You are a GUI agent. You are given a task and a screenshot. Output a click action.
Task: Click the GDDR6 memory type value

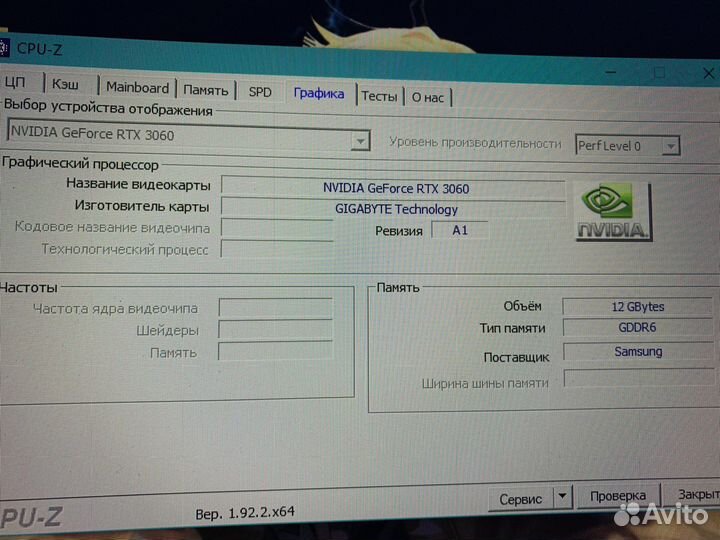point(638,327)
